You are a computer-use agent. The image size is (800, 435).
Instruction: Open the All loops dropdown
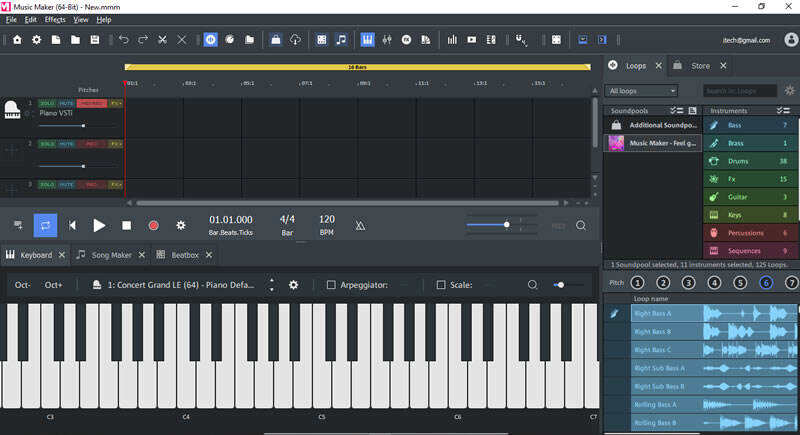[641, 91]
